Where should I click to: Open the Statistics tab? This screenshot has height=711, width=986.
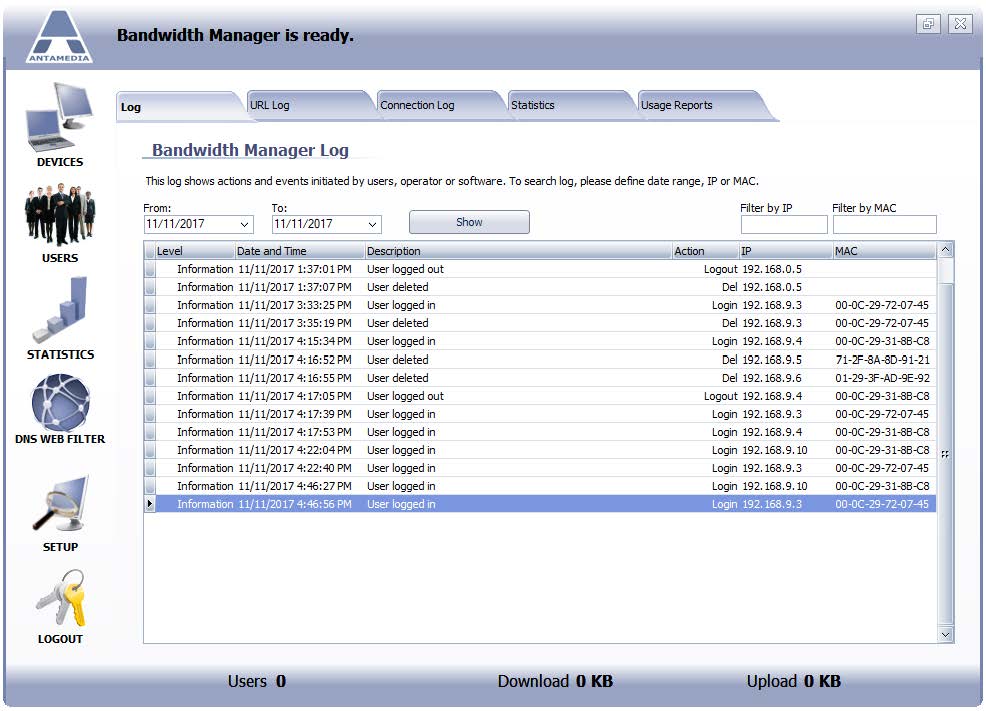[570, 105]
